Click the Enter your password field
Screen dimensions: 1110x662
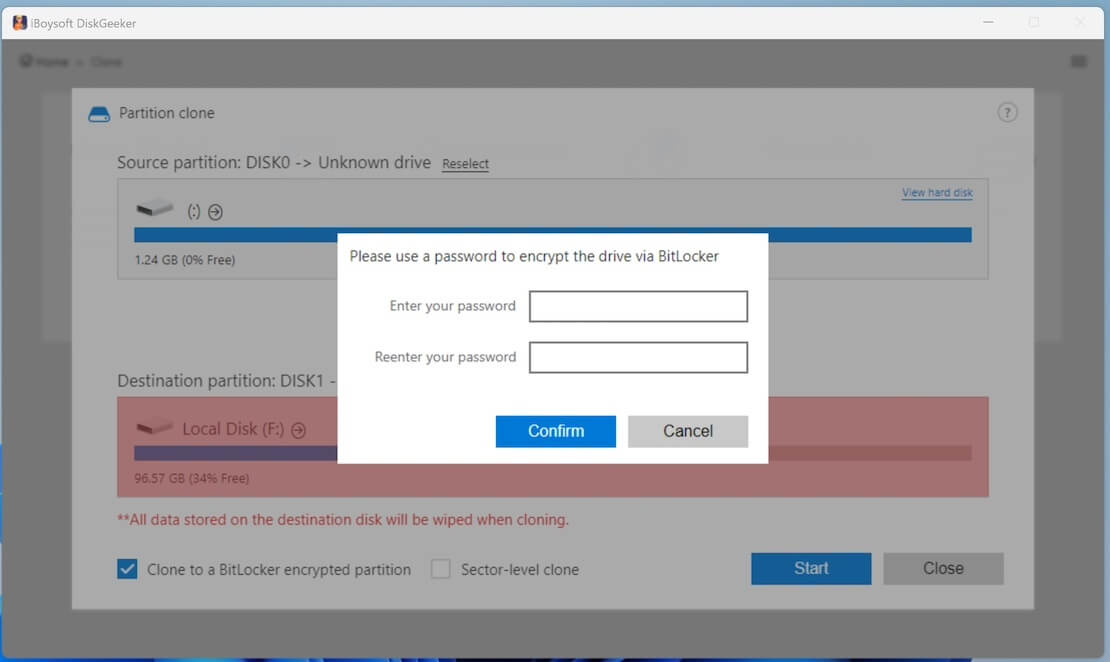638,306
